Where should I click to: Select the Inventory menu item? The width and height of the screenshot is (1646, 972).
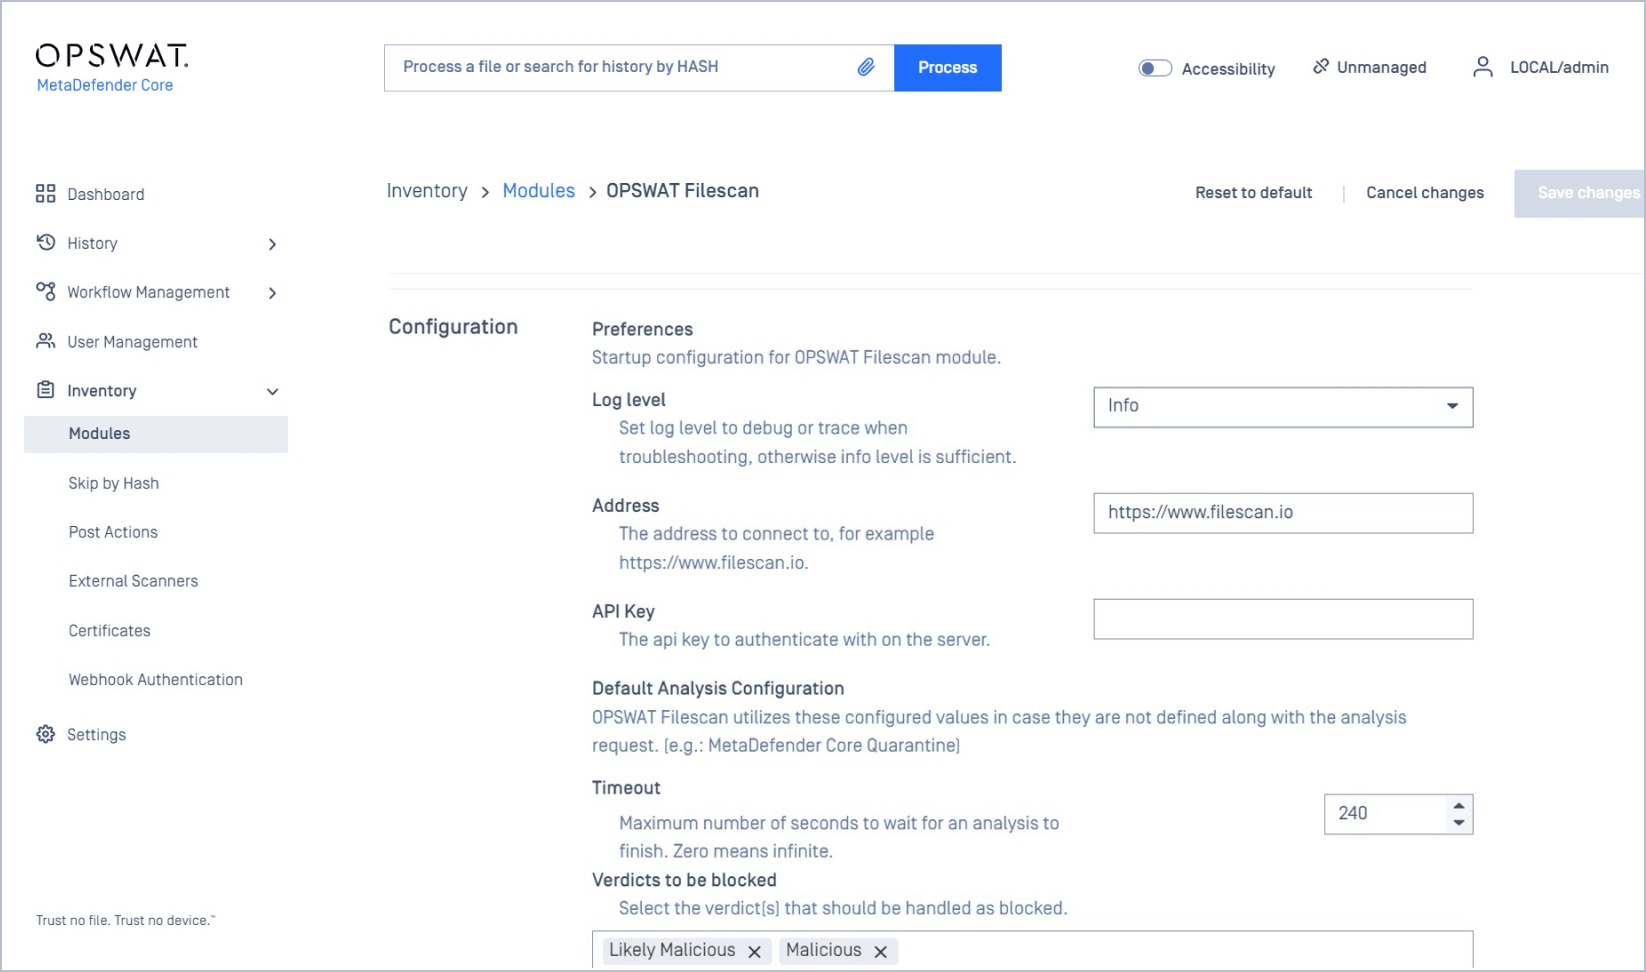pyautogui.click(x=101, y=391)
